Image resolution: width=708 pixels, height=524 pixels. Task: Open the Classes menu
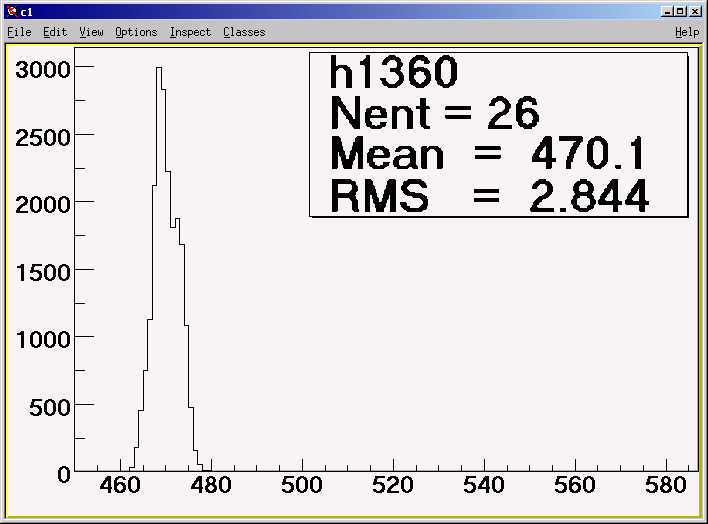tap(244, 32)
